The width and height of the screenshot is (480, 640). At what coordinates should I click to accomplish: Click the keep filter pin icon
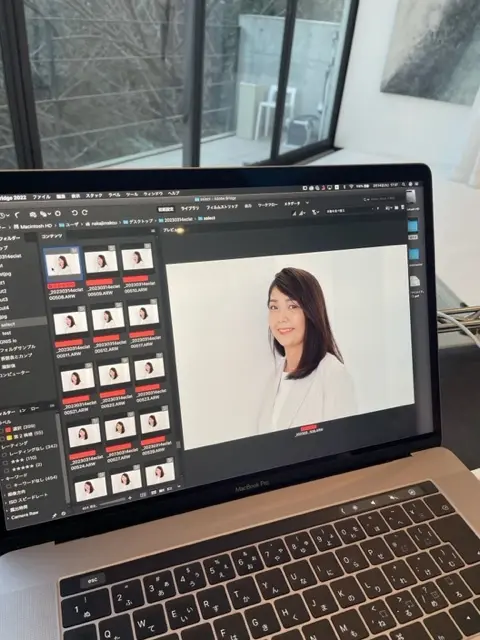(54, 516)
